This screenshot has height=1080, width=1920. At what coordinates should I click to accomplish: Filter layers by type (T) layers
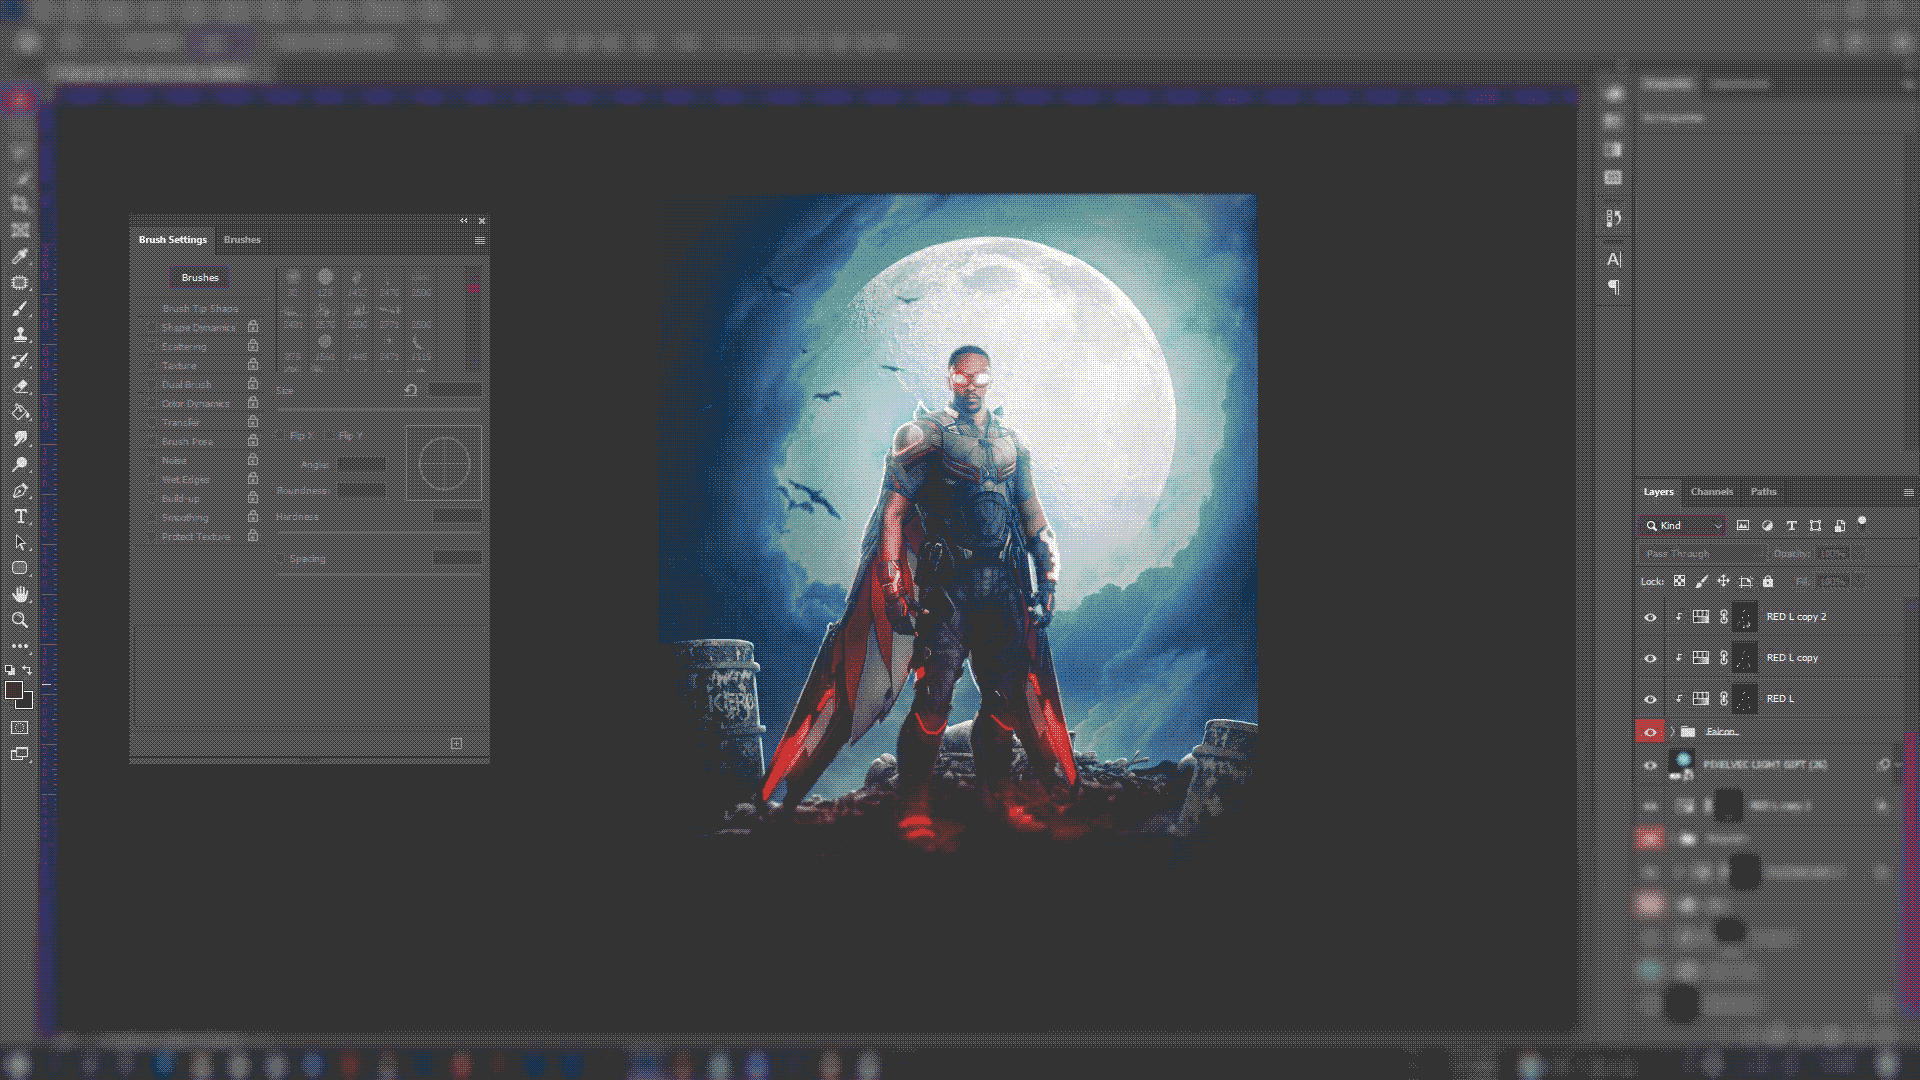tap(1791, 525)
